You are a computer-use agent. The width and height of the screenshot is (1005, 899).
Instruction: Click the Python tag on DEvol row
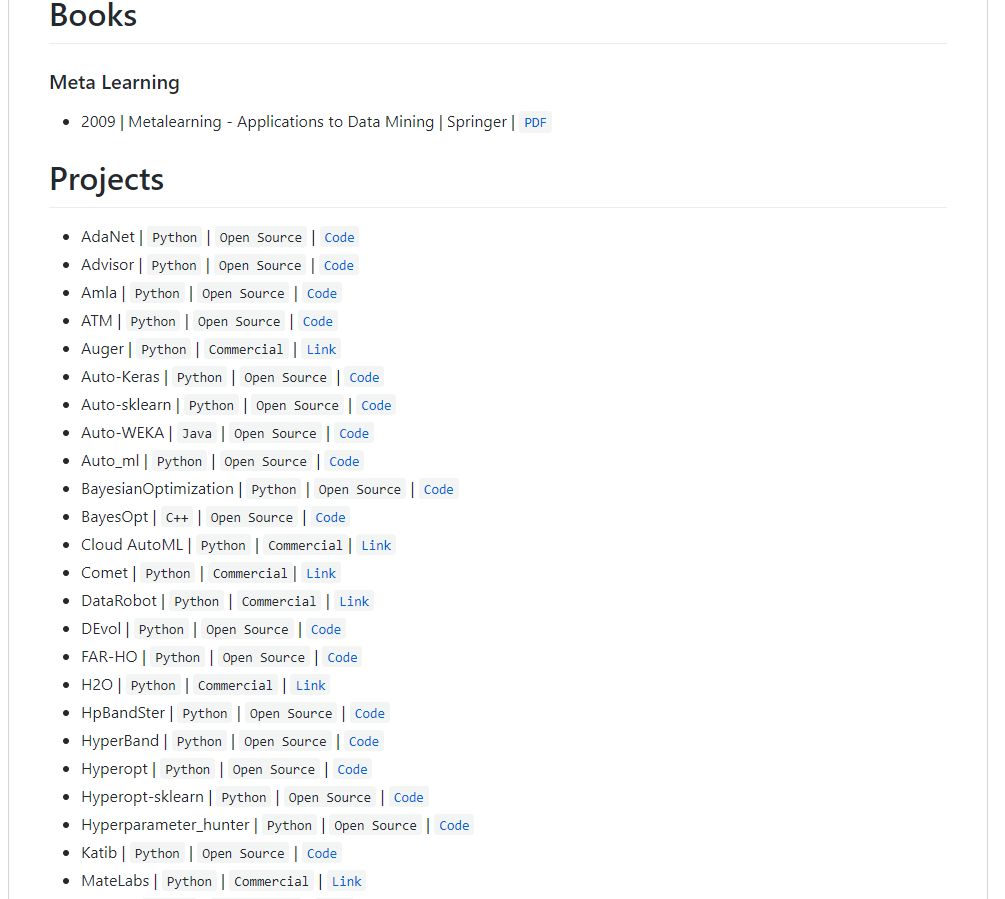pos(161,630)
